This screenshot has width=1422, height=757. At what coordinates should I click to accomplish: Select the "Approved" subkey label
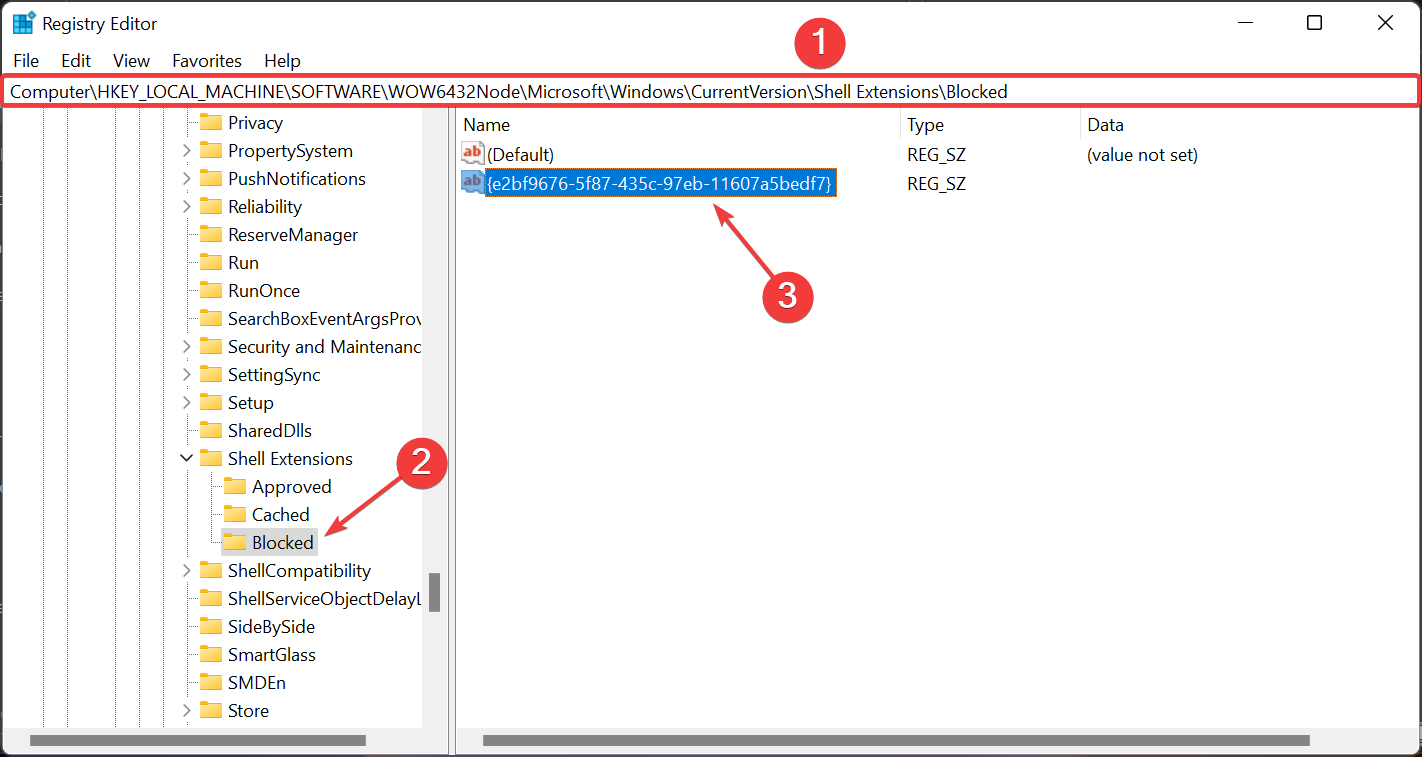point(291,487)
